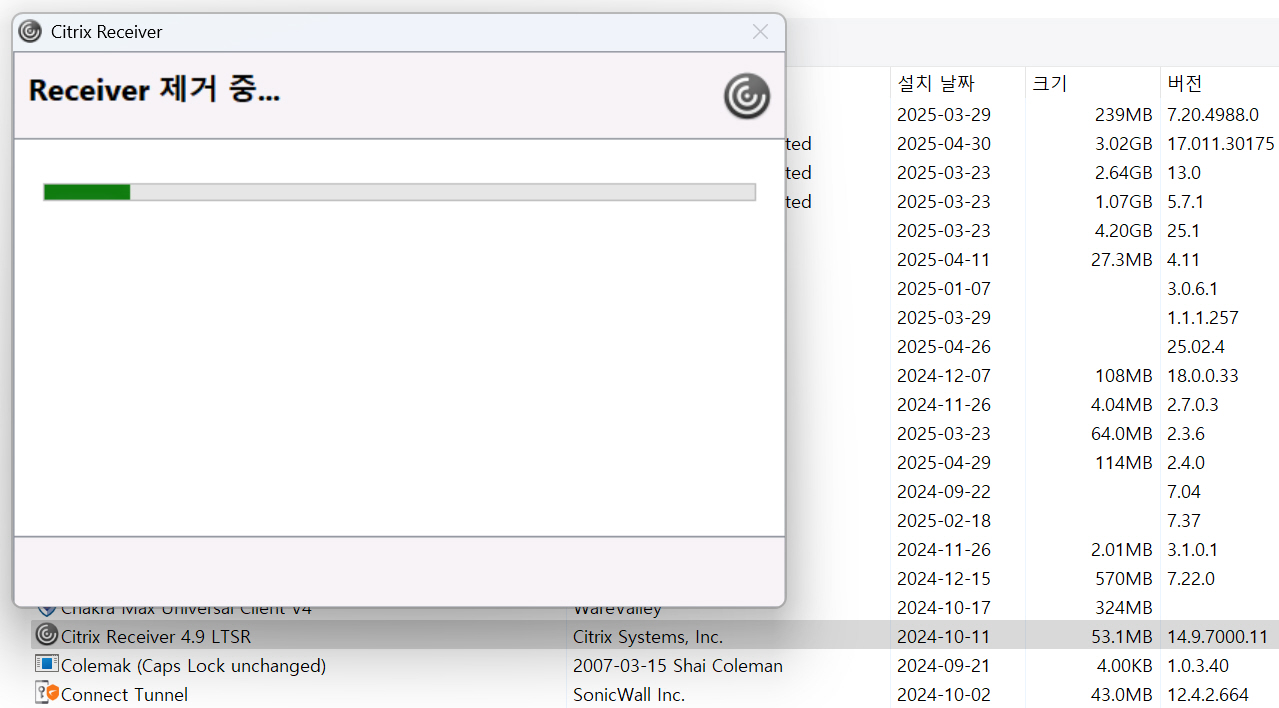Click the Citrix Systems, Inc. publisher cell
This screenshot has width=1279, height=708.
point(648,636)
